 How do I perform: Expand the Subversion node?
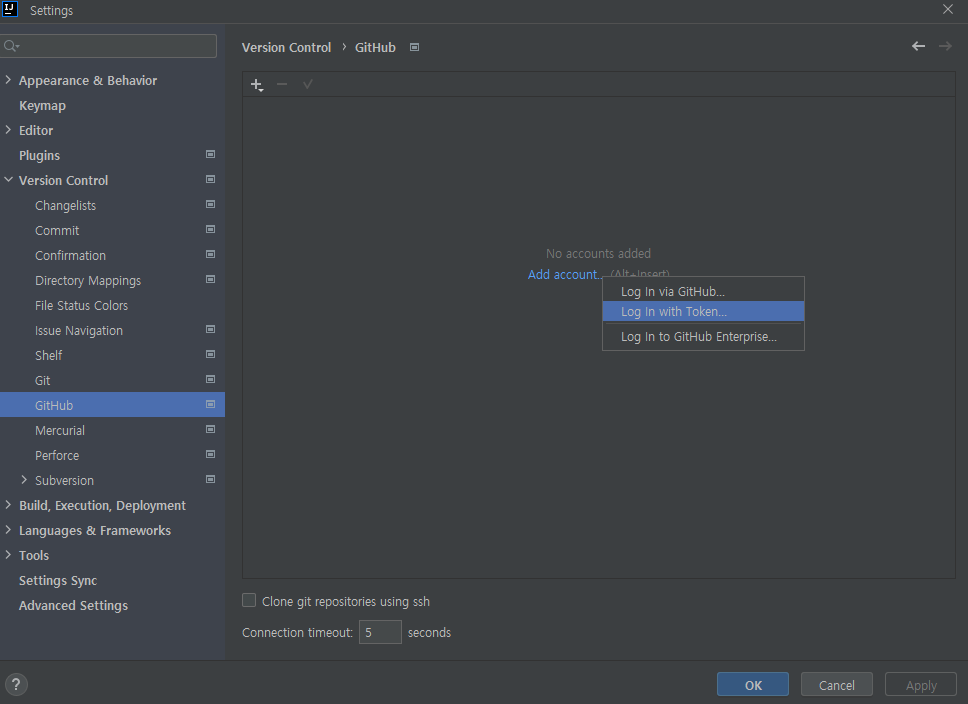tap(24, 480)
